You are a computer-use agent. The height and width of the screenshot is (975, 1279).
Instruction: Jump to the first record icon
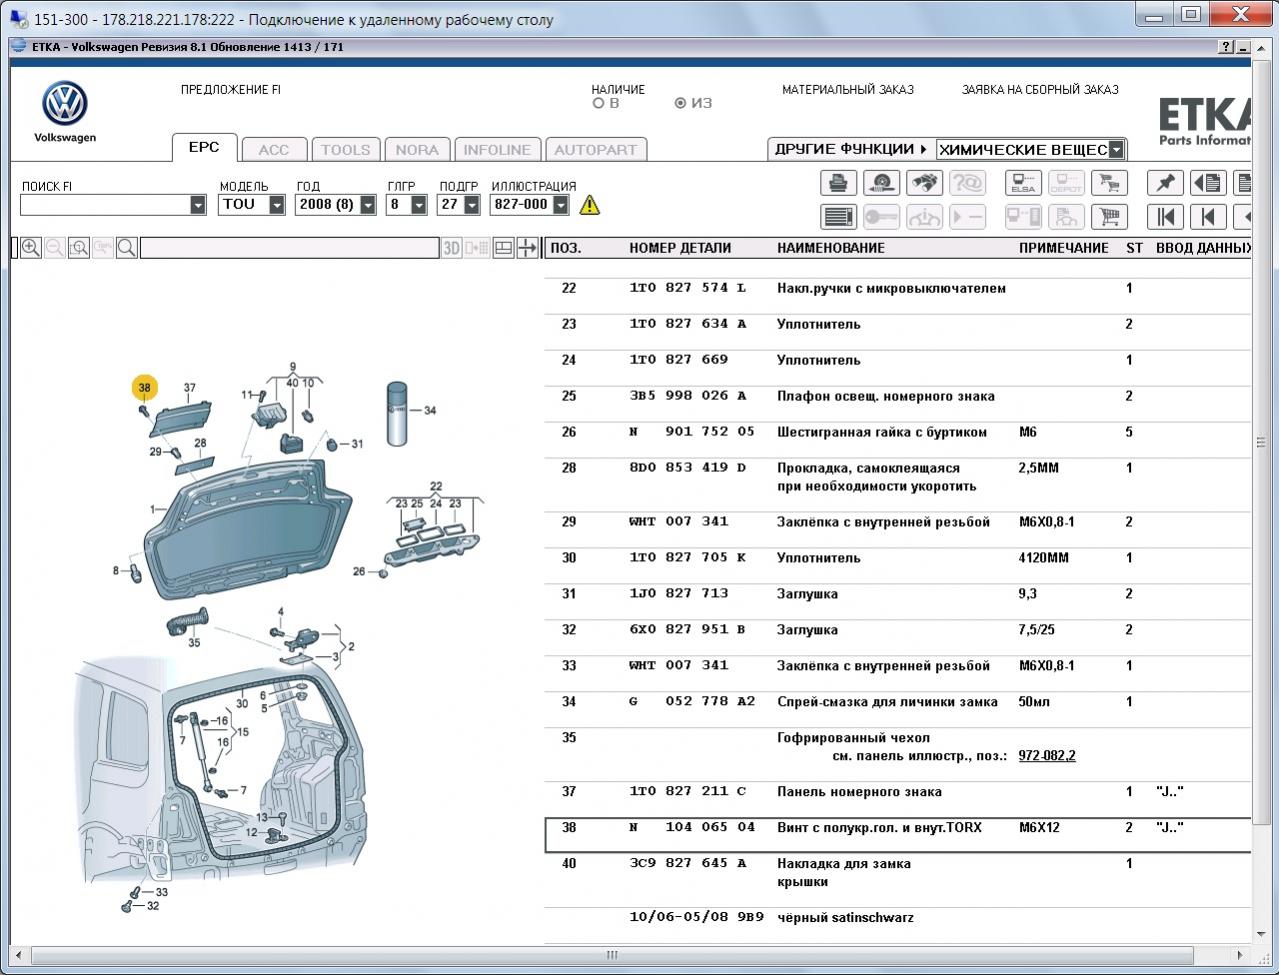1166,216
